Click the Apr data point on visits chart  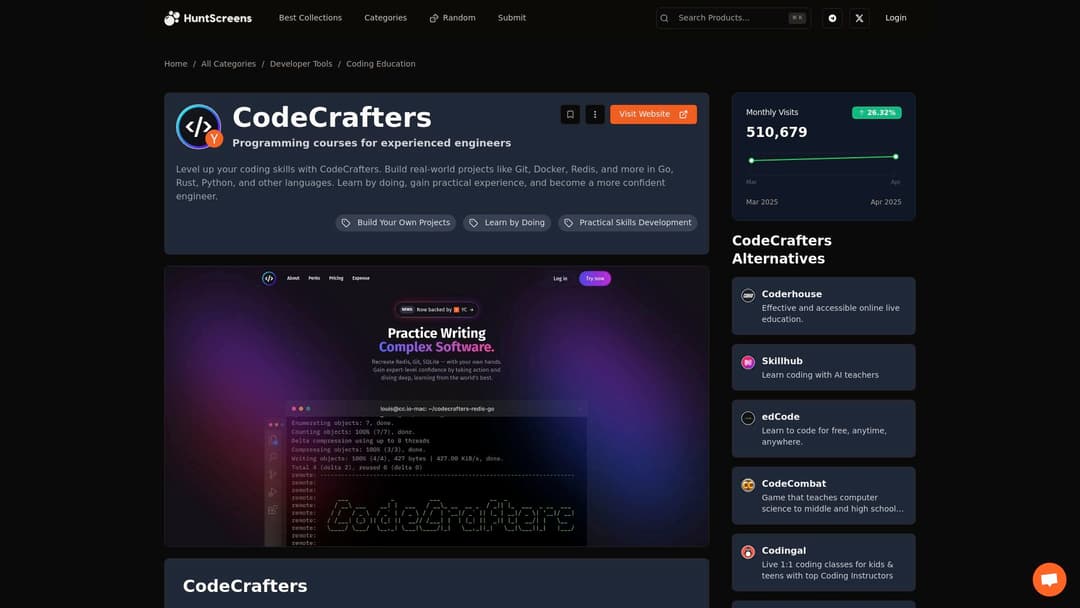click(895, 157)
